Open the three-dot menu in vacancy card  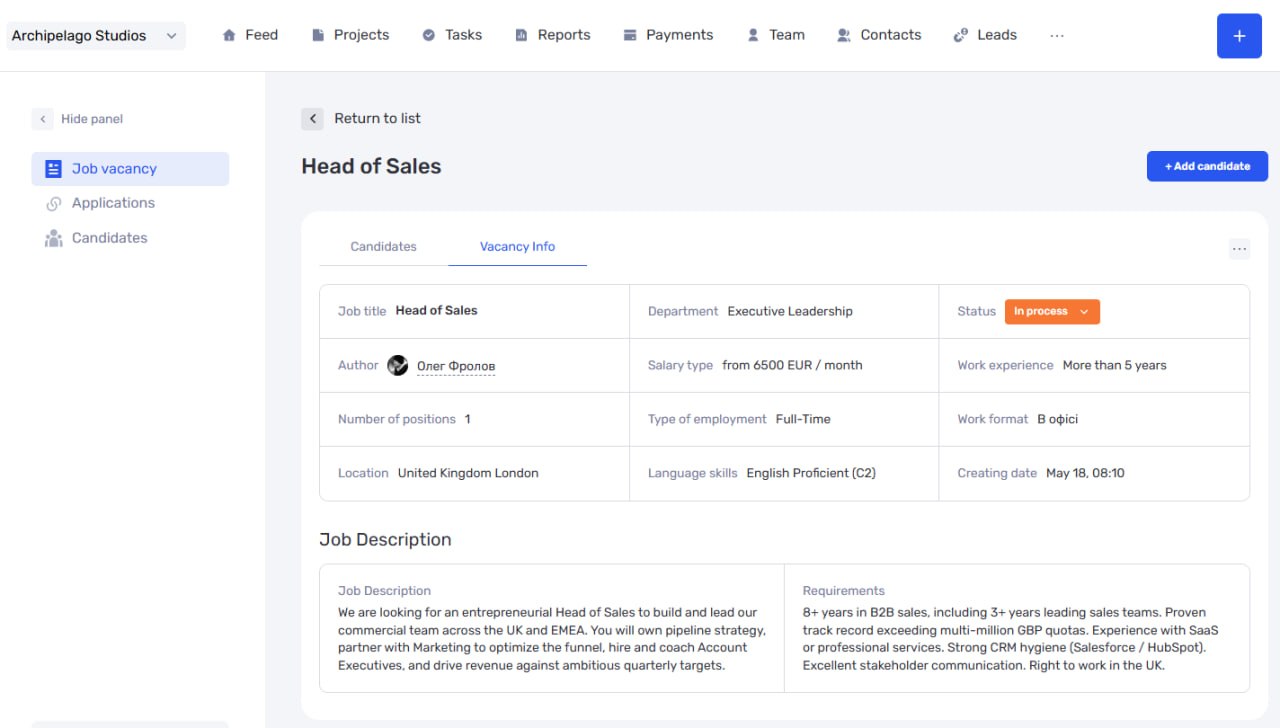click(1239, 249)
